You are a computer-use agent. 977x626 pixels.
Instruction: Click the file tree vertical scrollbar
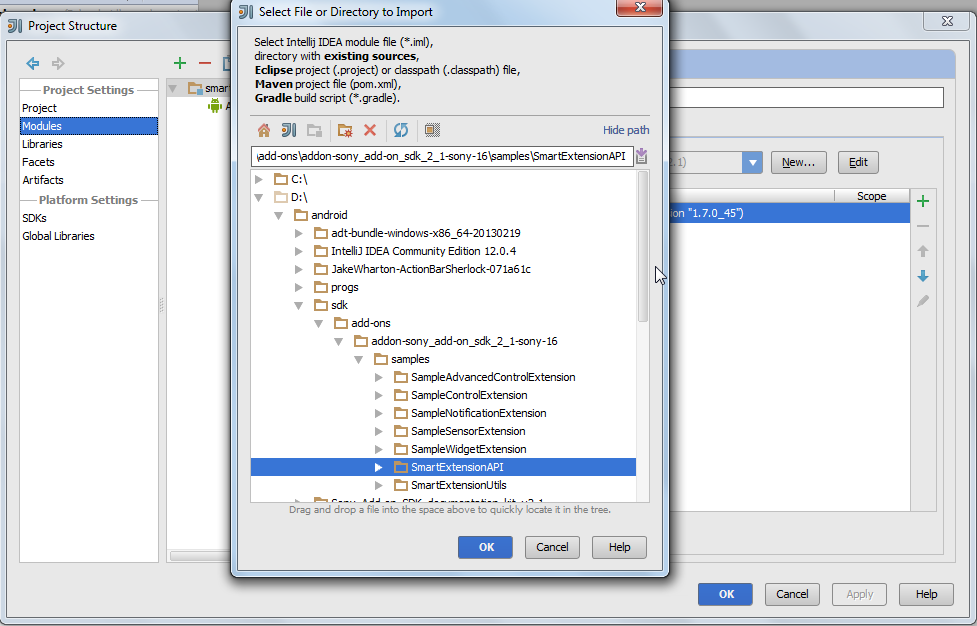642,247
